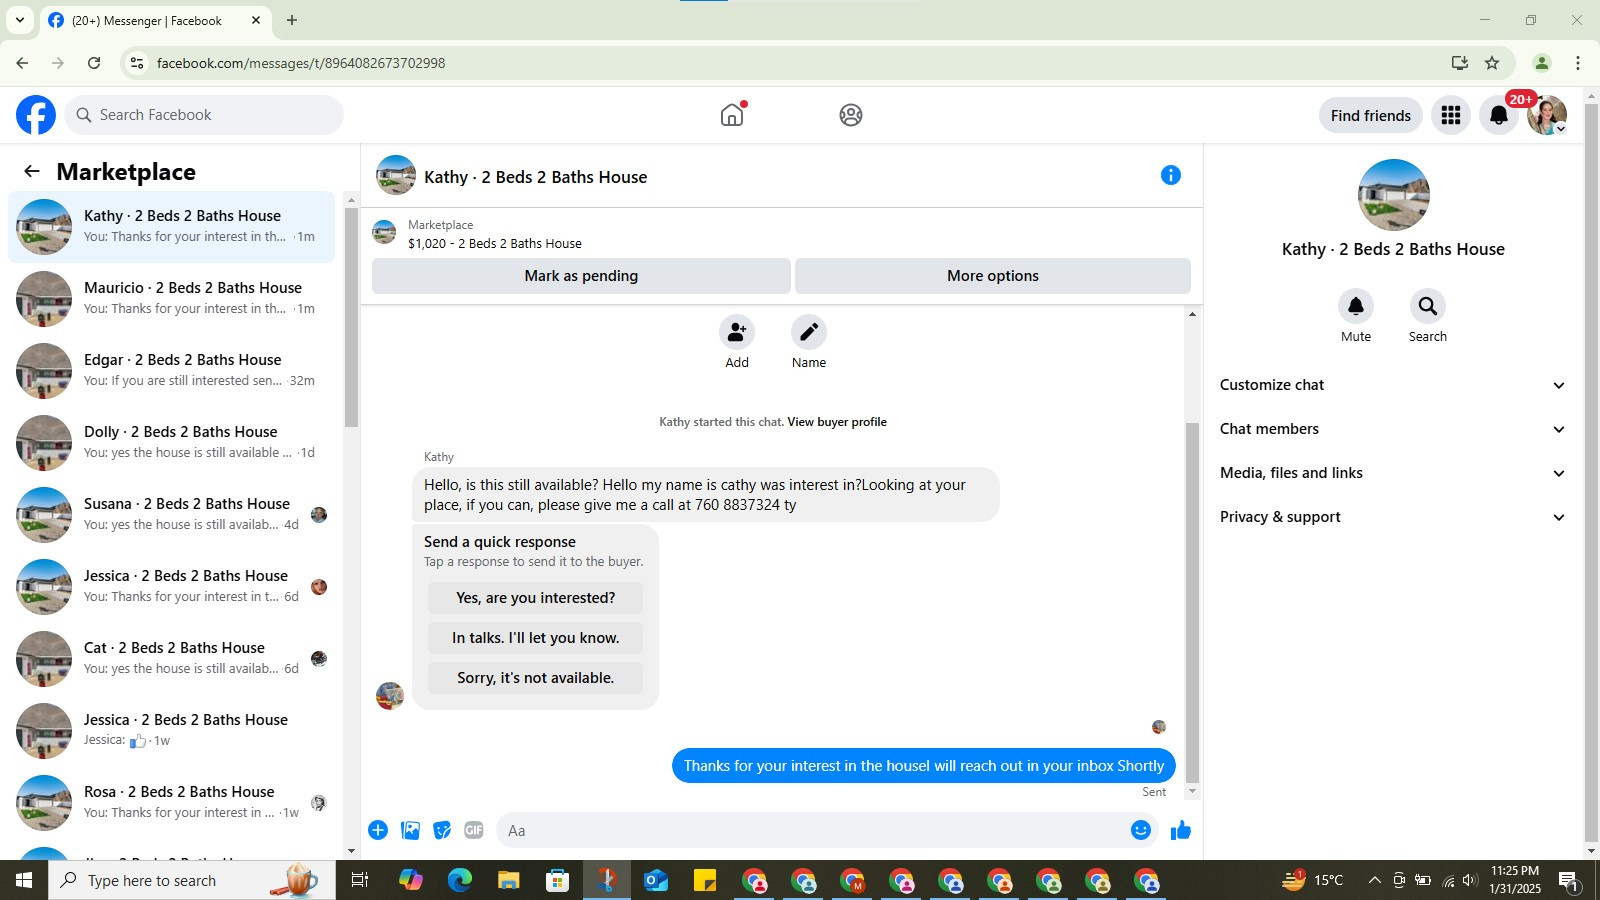
Task: Open the account profile picture menu
Action: point(1547,115)
